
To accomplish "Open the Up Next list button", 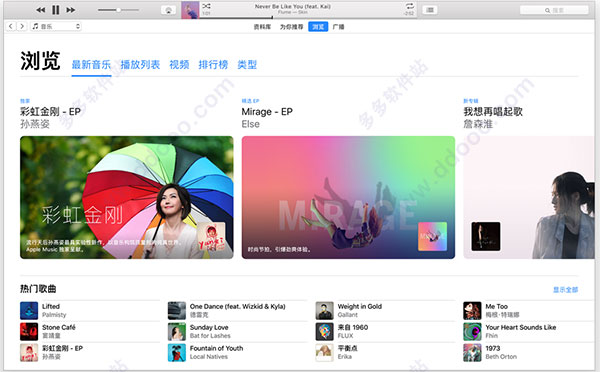I will click(430, 10).
